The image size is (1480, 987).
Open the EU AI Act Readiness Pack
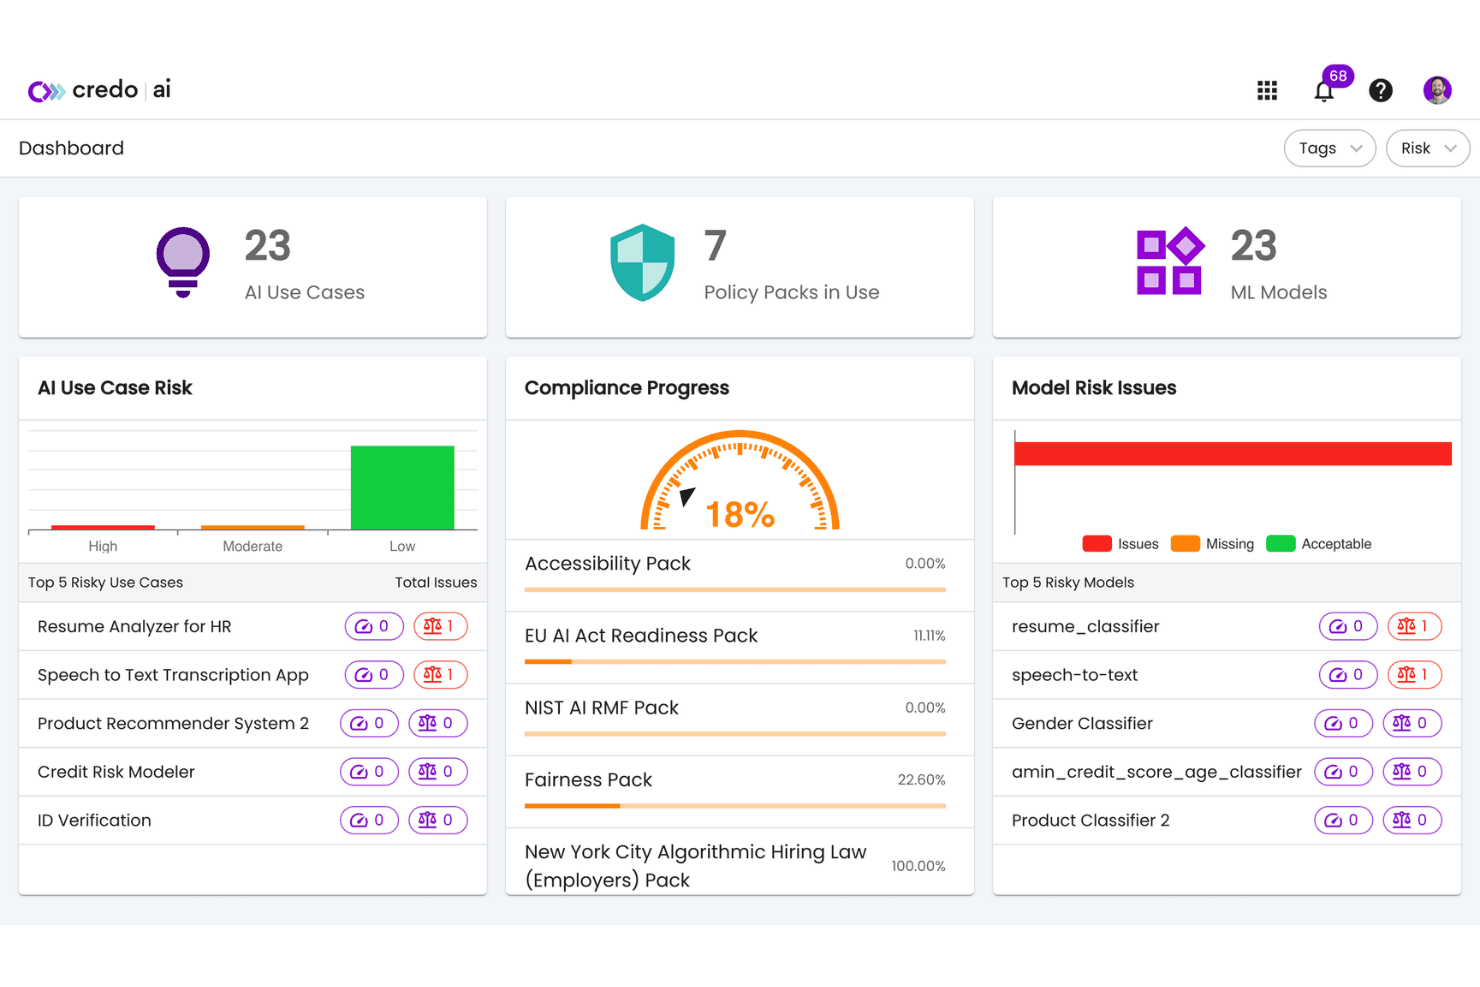(641, 636)
